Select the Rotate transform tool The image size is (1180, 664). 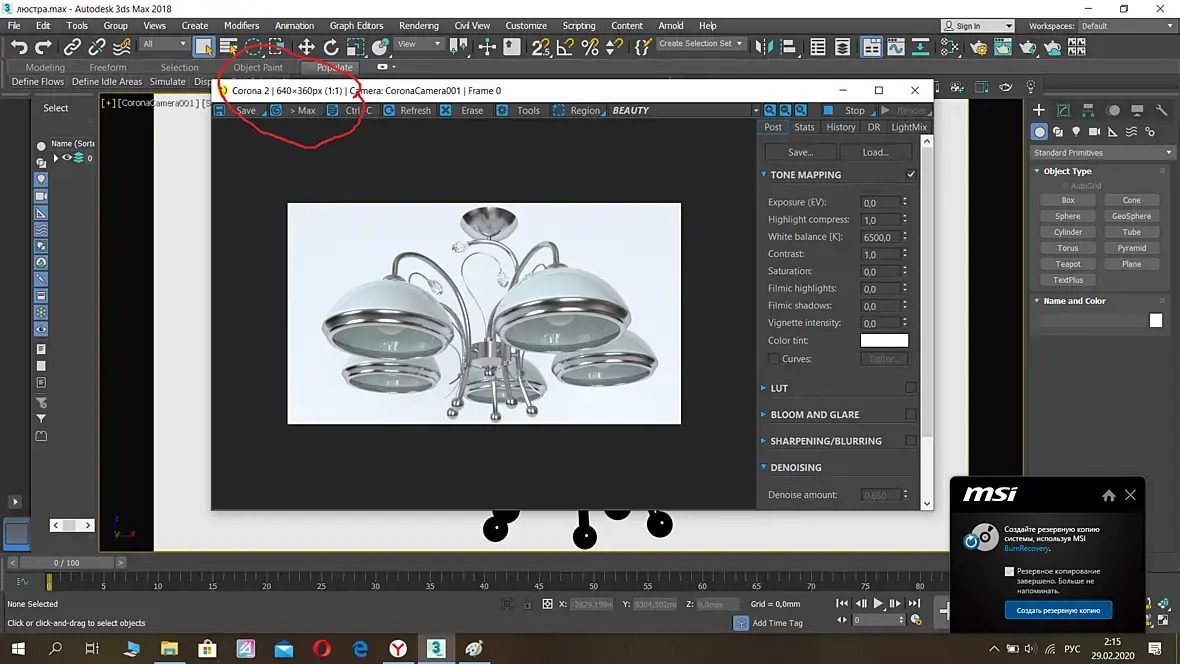point(331,47)
